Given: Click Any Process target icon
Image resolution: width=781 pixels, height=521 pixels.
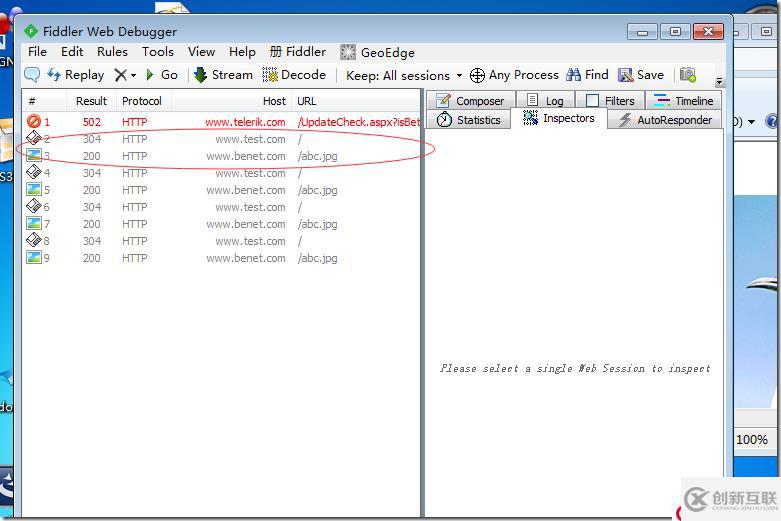Looking at the screenshot, I should click(x=477, y=75).
